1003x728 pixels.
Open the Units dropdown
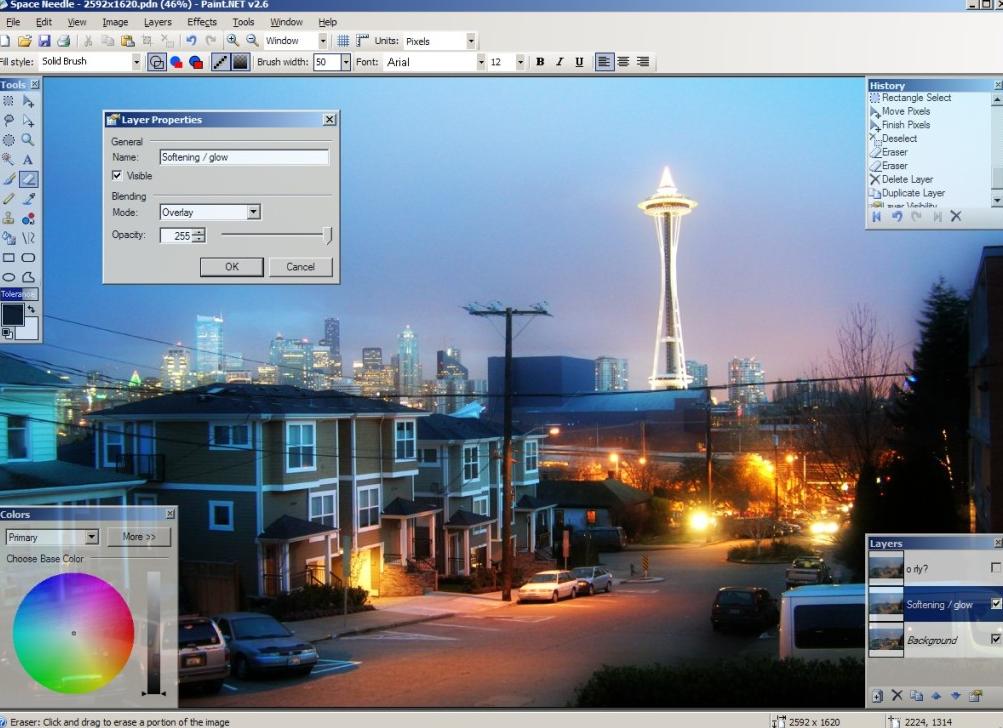tap(471, 41)
